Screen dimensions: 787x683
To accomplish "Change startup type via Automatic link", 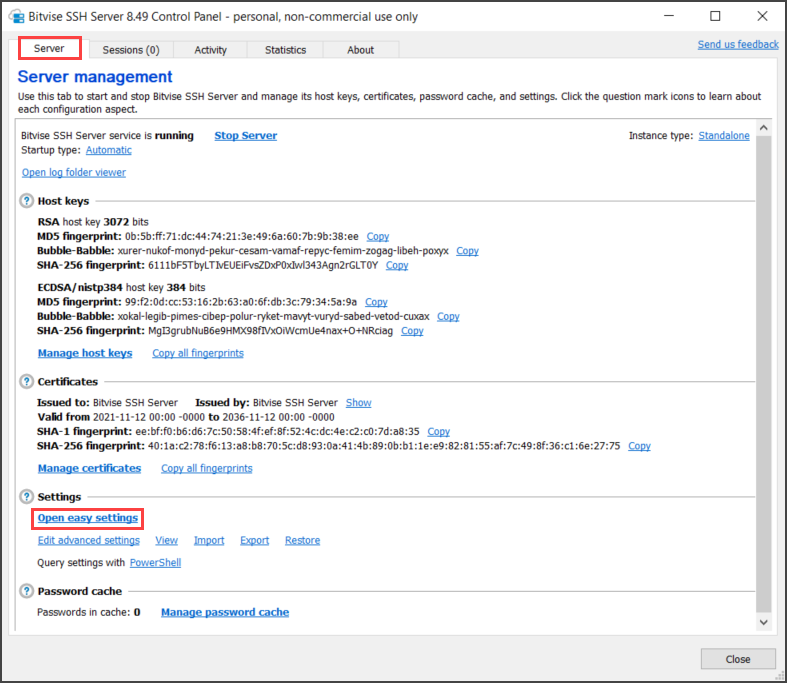I will 108,150.
